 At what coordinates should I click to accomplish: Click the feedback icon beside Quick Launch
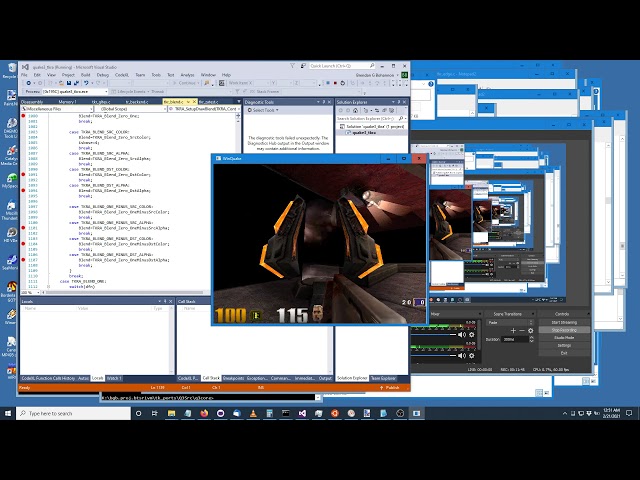pos(303,66)
